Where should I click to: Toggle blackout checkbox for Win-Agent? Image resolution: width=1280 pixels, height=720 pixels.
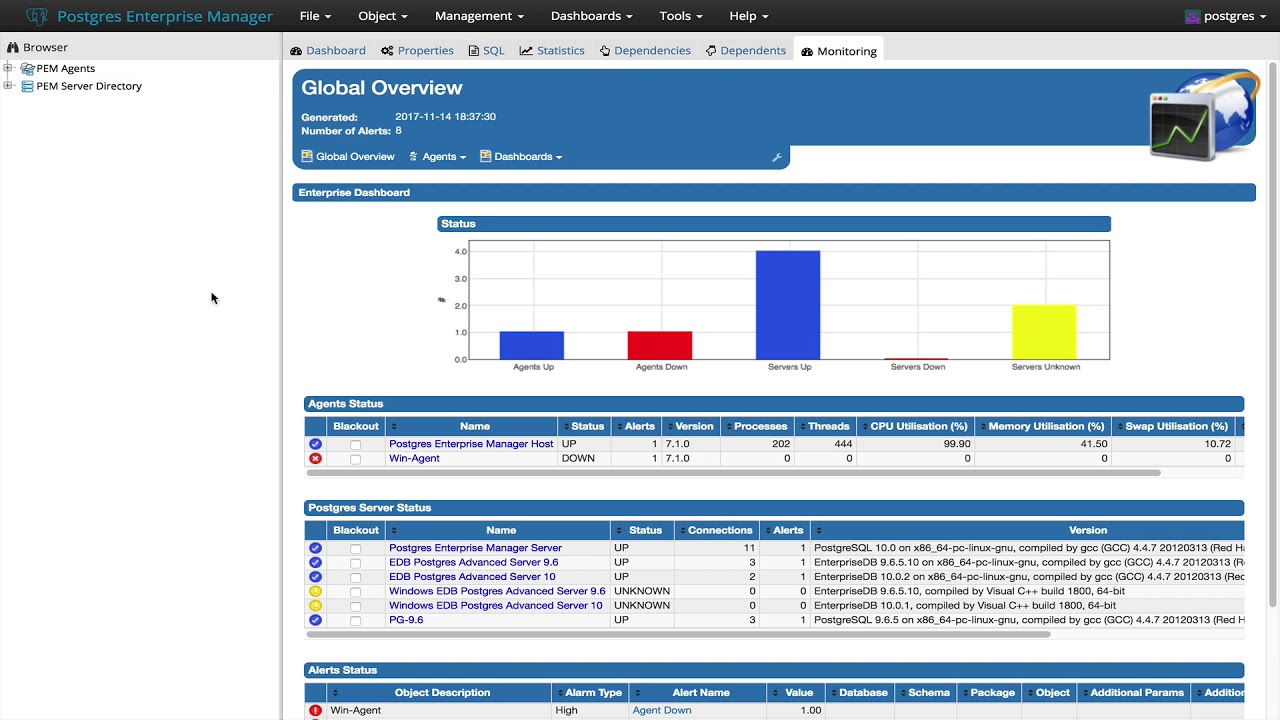click(355, 459)
